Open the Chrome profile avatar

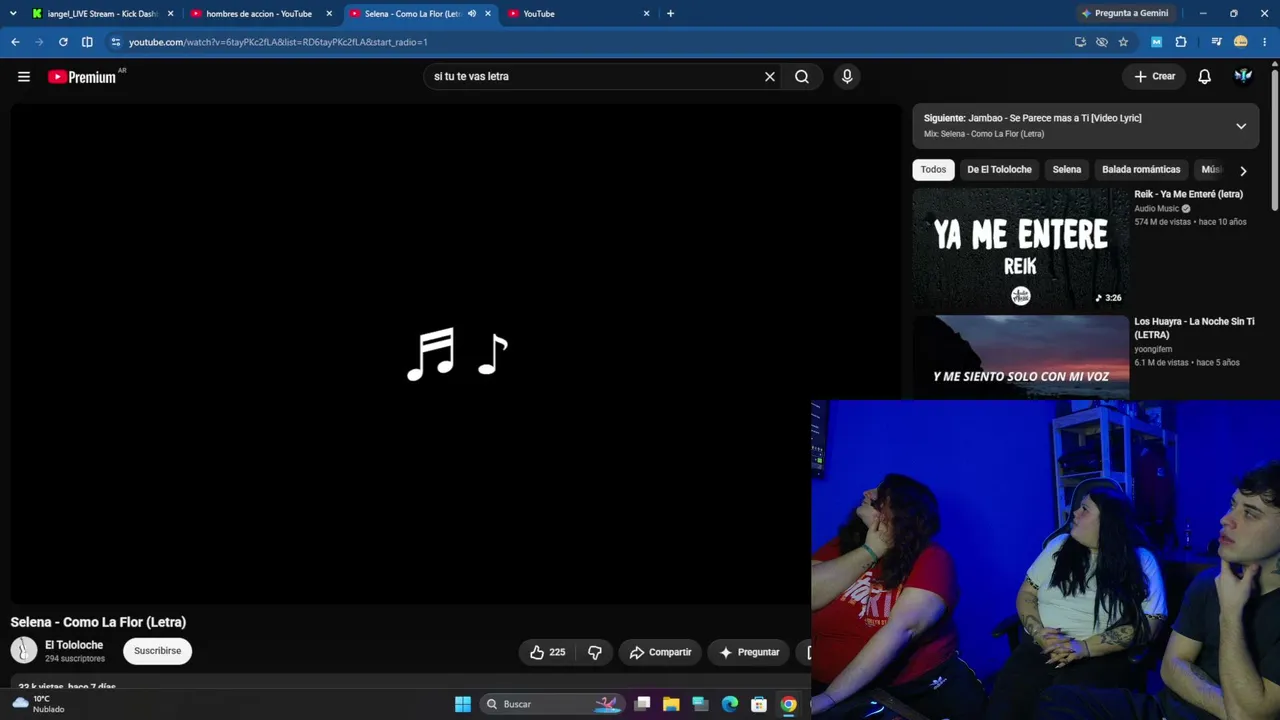1241,42
